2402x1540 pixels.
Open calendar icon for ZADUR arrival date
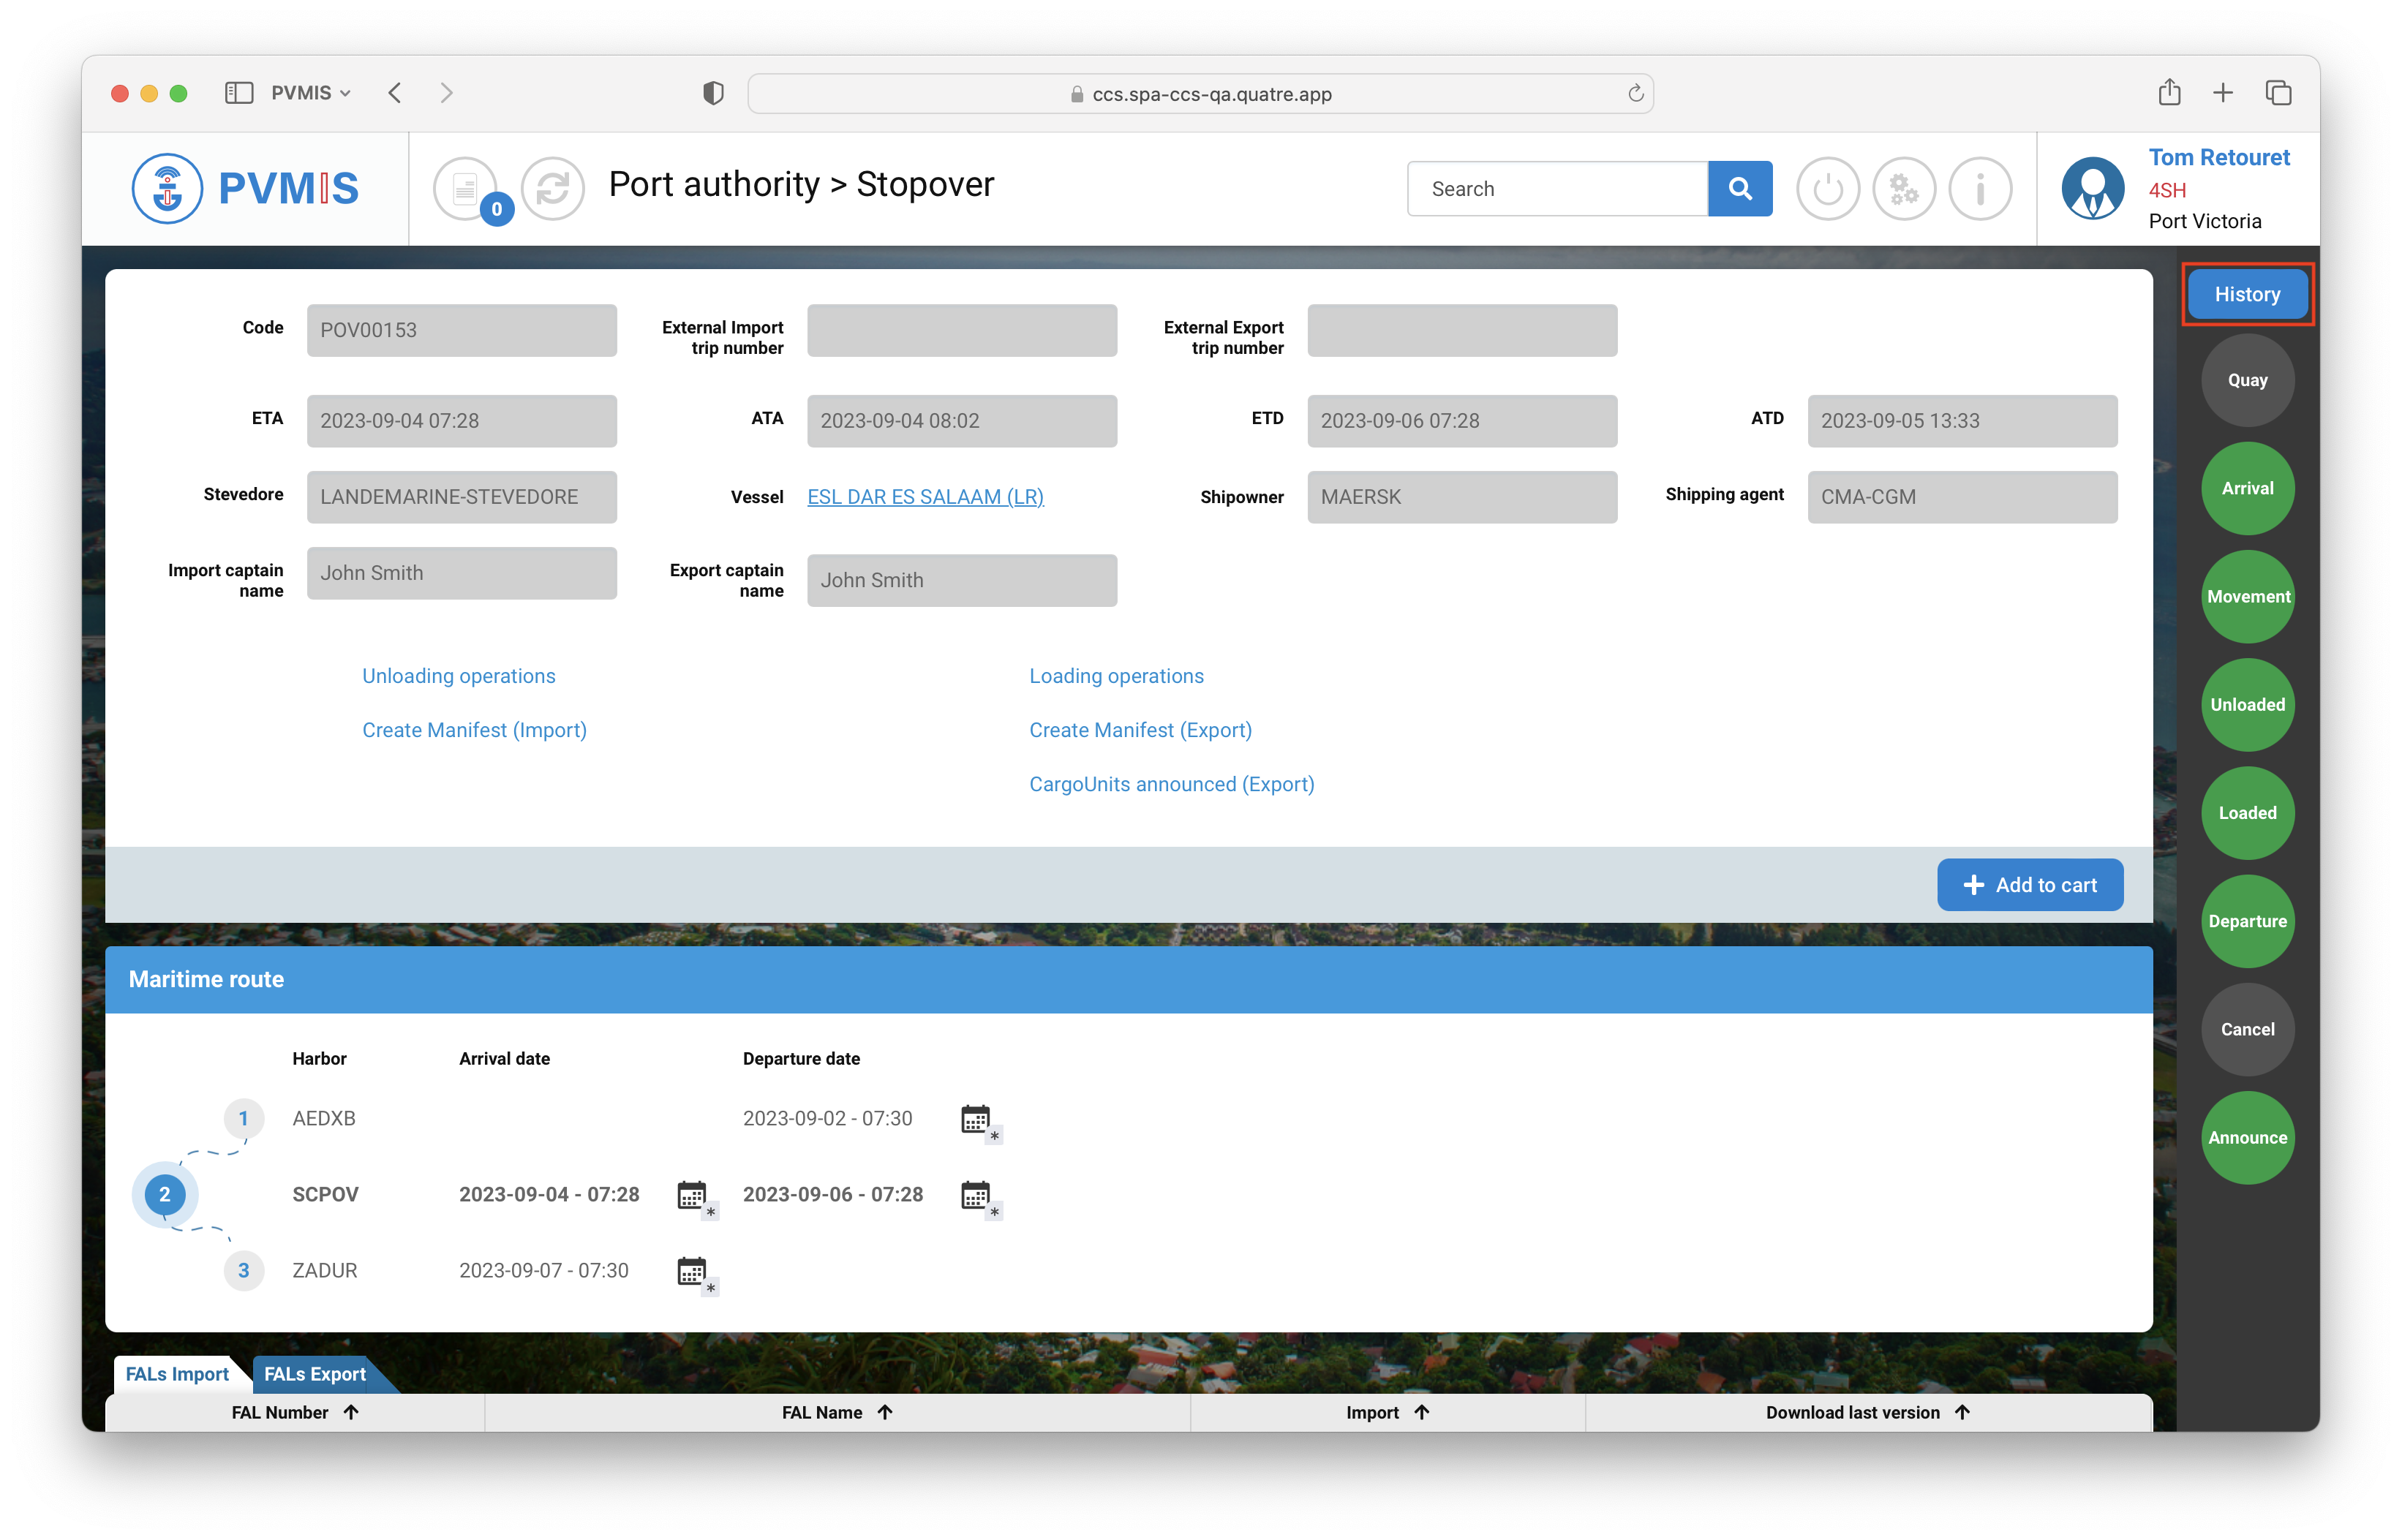[692, 1271]
